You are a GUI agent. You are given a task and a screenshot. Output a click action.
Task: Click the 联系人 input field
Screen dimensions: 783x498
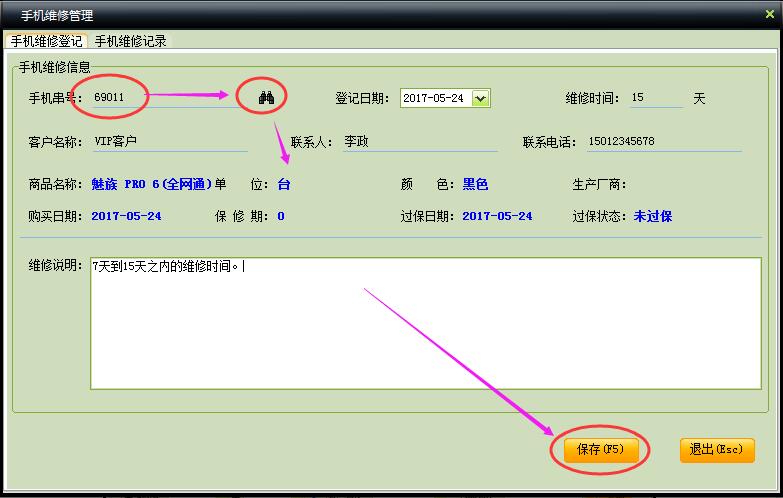click(x=420, y=142)
